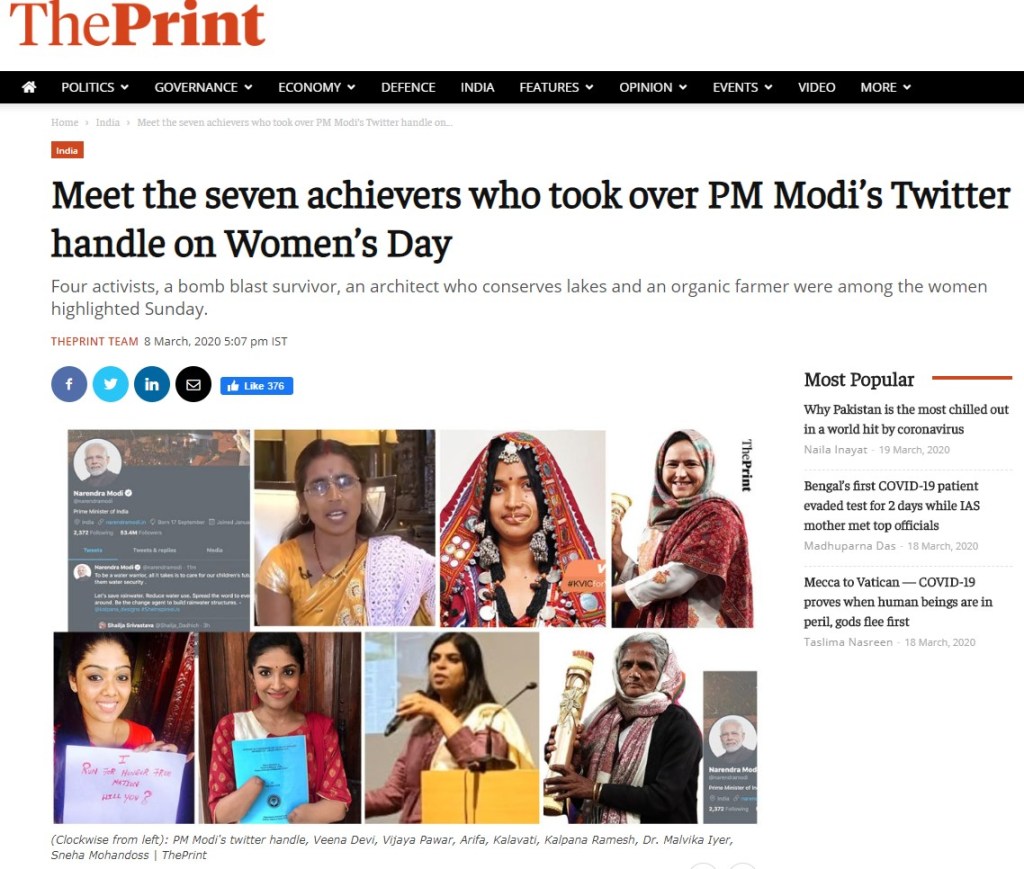The image size is (1024, 869).
Task: Share article via Twitter icon
Action: click(x=110, y=385)
